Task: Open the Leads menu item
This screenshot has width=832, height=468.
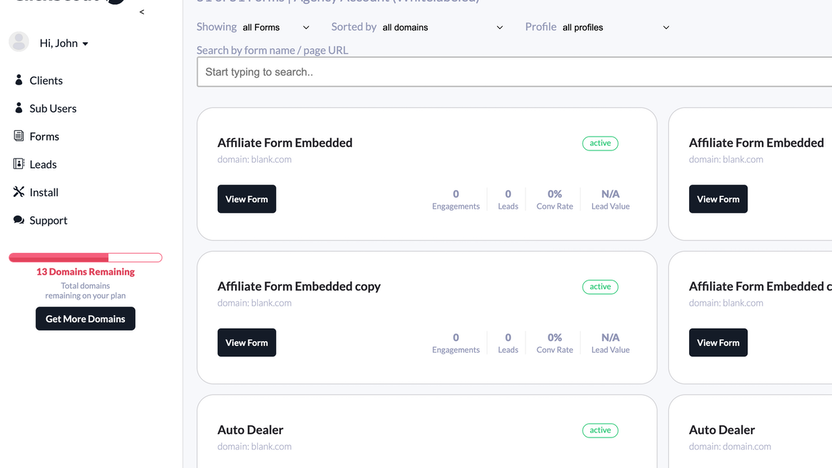Action: pos(43,164)
